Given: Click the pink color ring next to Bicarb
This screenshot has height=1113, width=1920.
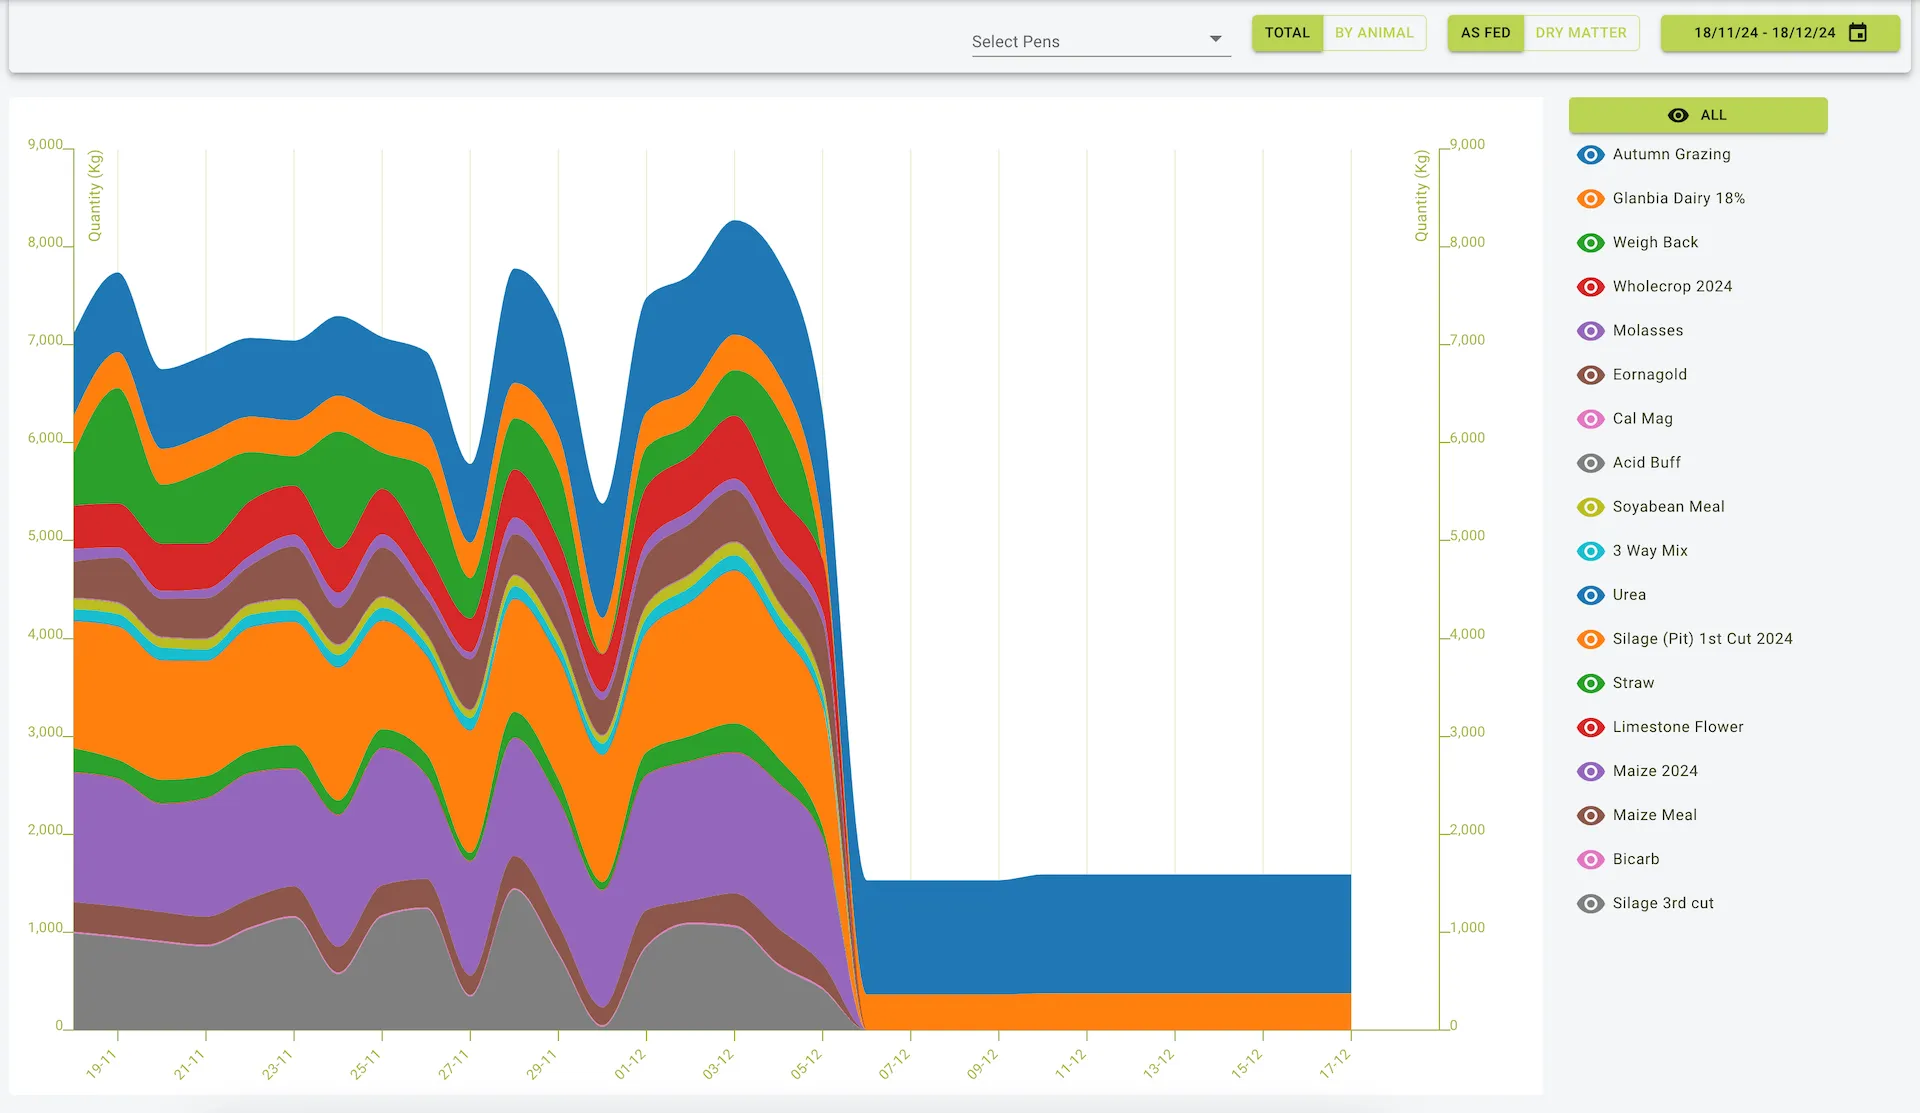Looking at the screenshot, I should click(x=1591, y=859).
